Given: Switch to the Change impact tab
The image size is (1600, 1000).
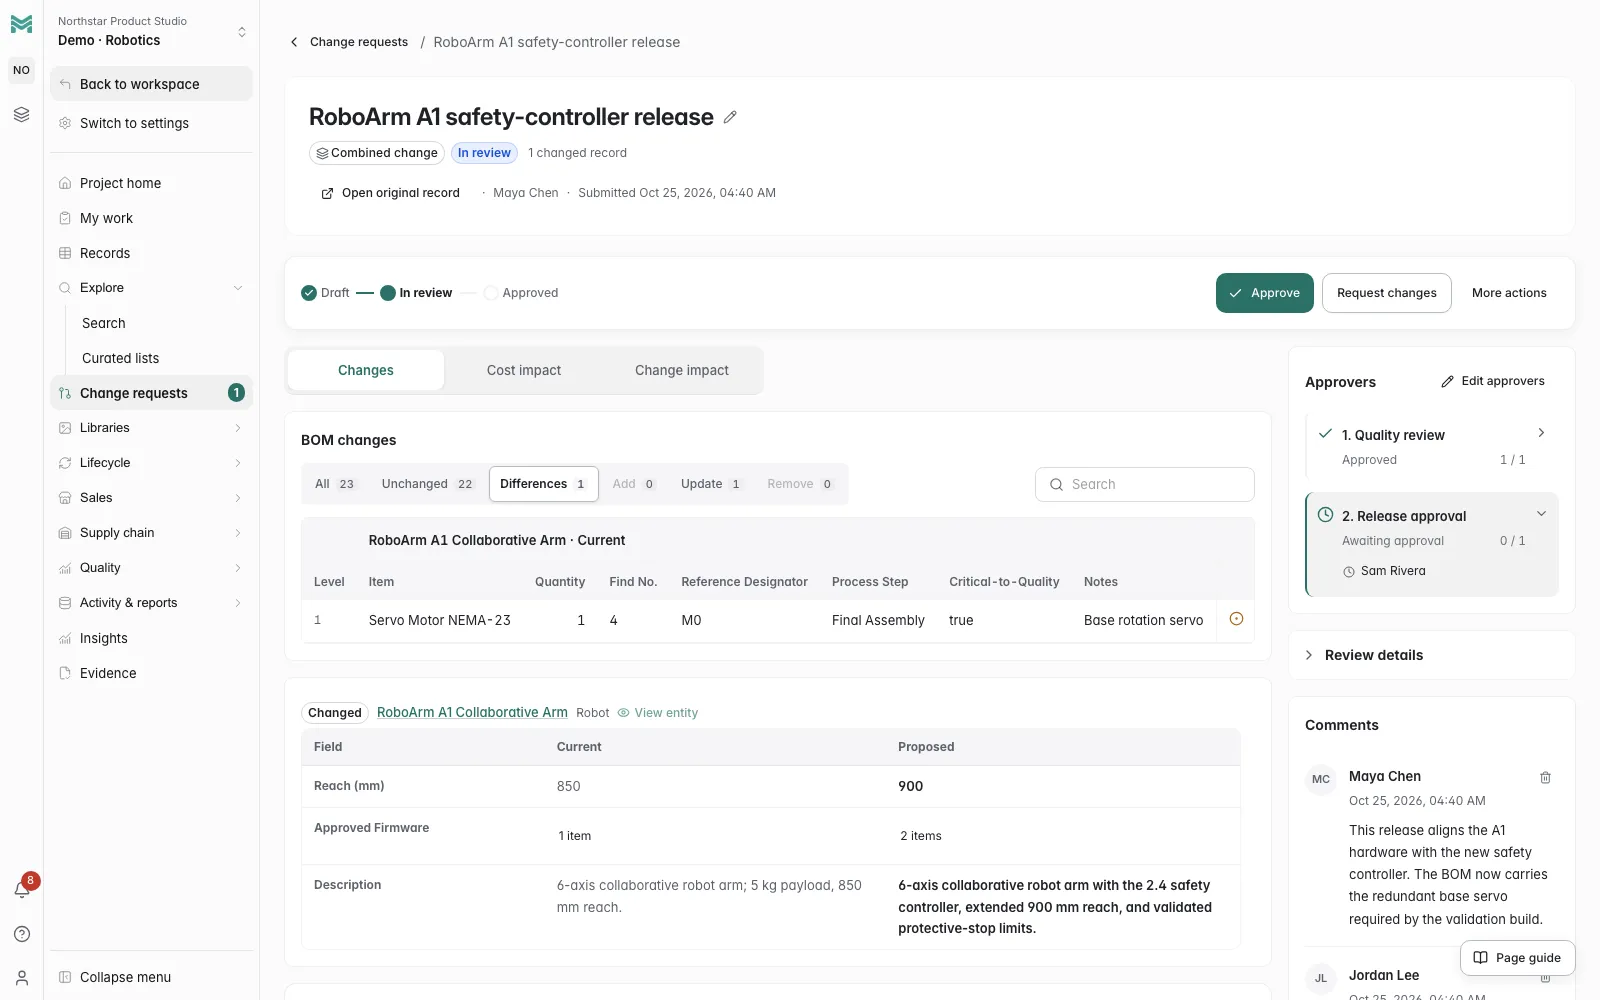Looking at the screenshot, I should pyautogui.click(x=682, y=370).
